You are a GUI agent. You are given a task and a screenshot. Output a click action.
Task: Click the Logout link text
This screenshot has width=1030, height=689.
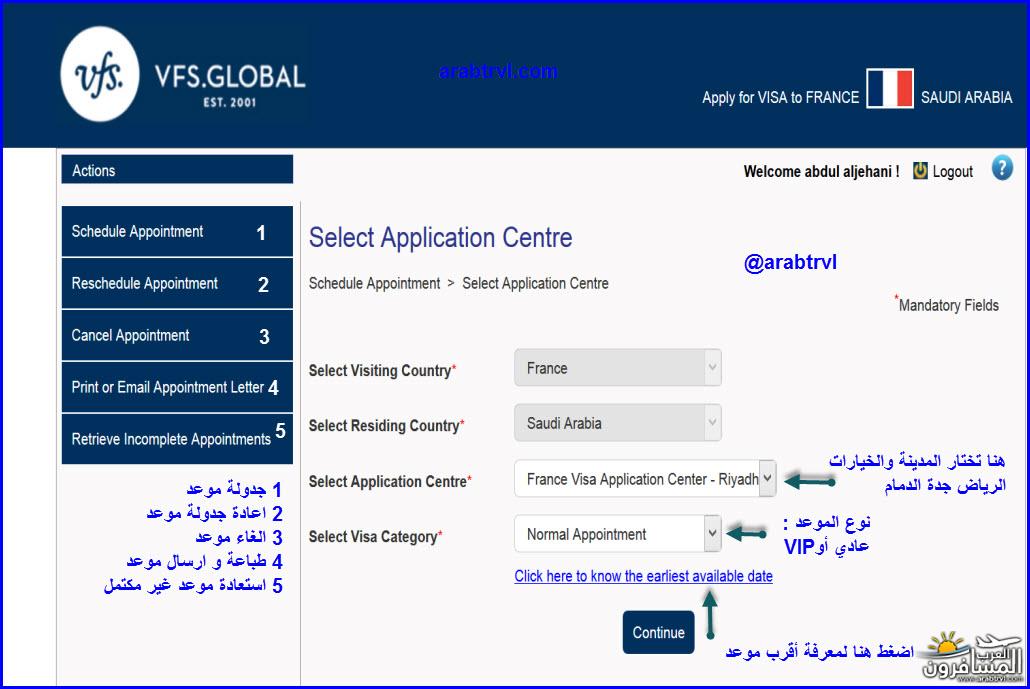[x=952, y=171]
